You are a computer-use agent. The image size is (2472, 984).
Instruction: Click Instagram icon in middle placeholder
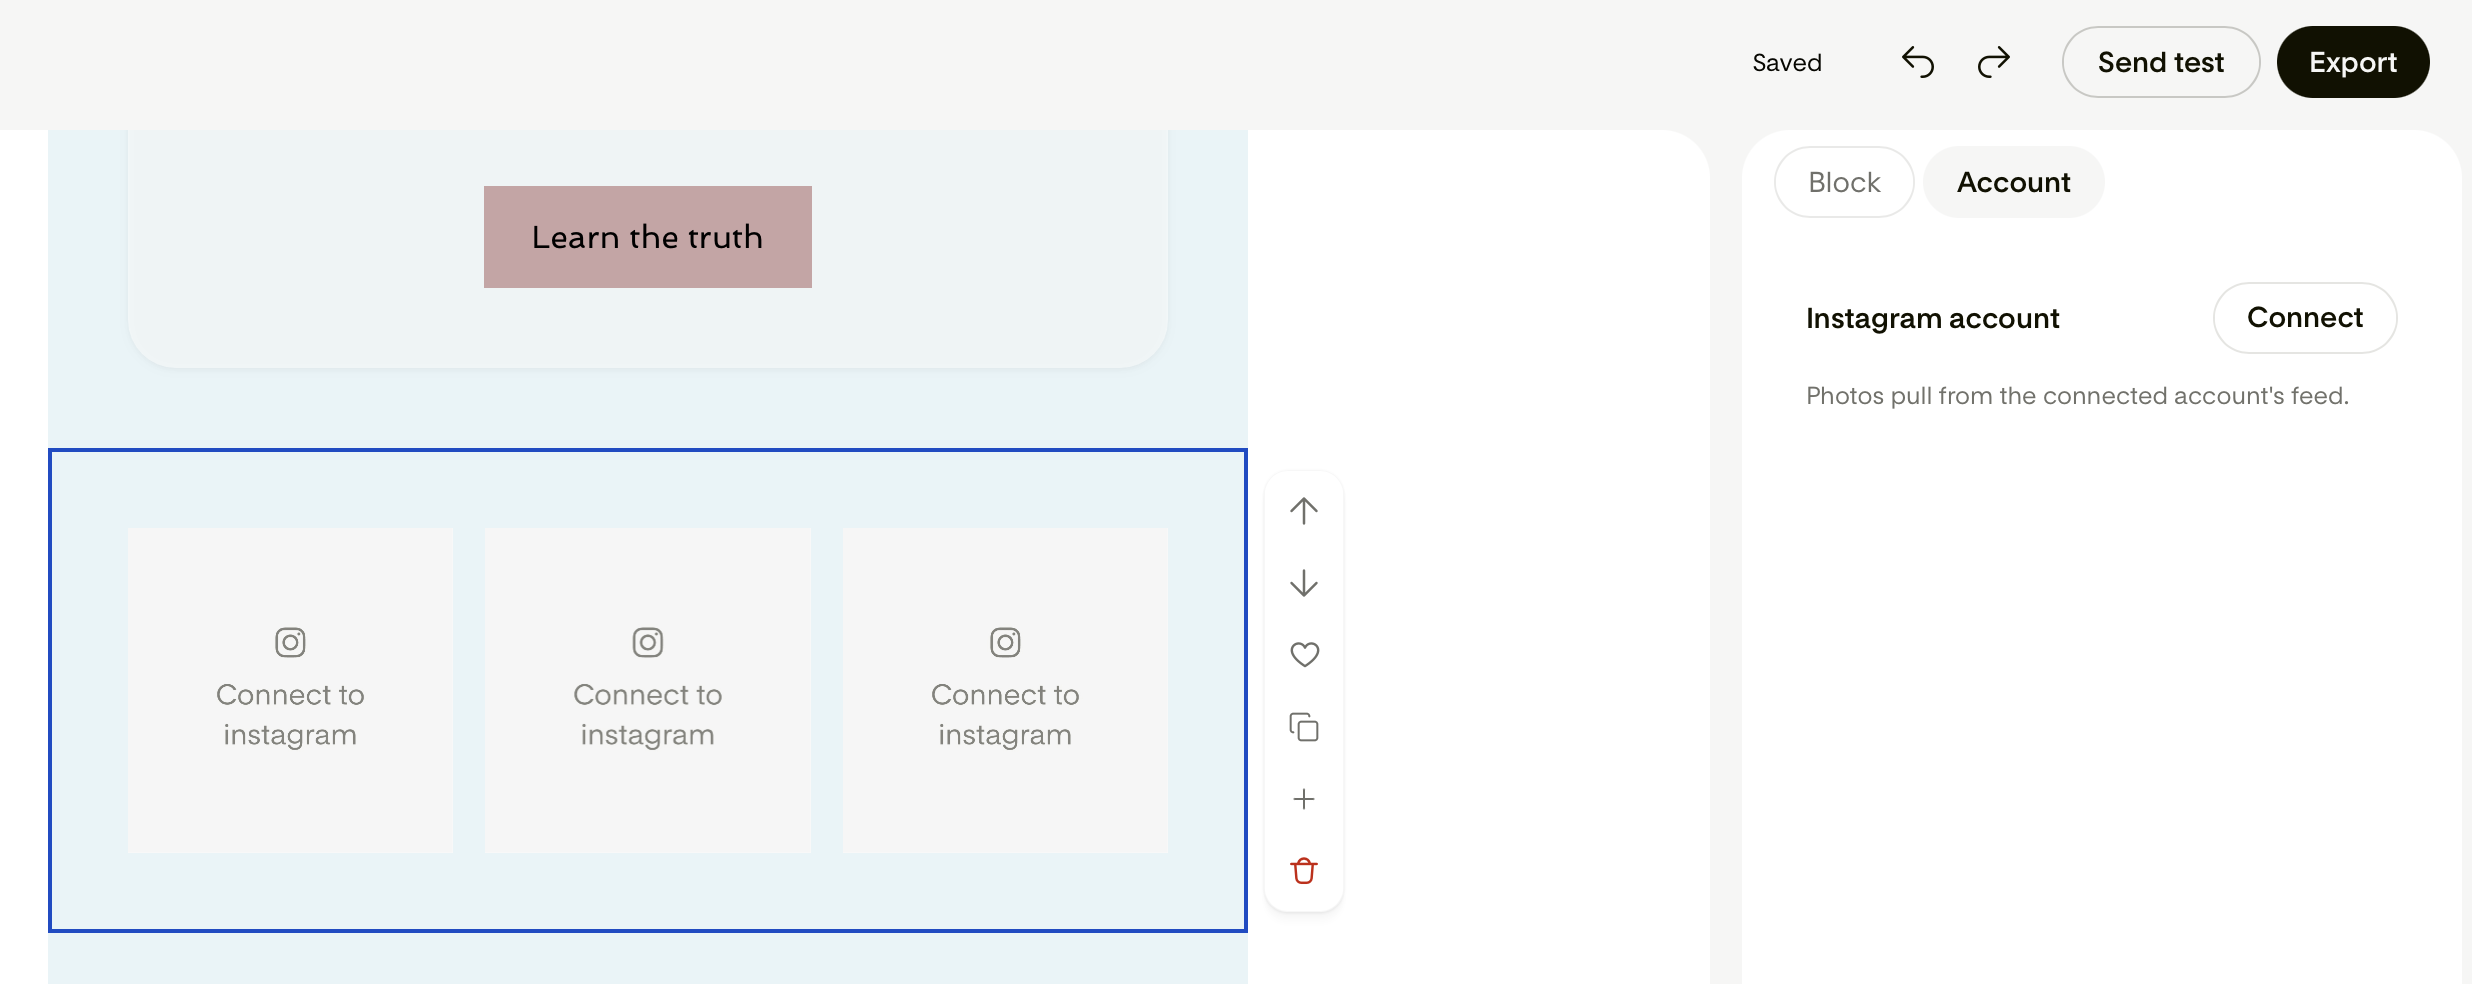[648, 642]
